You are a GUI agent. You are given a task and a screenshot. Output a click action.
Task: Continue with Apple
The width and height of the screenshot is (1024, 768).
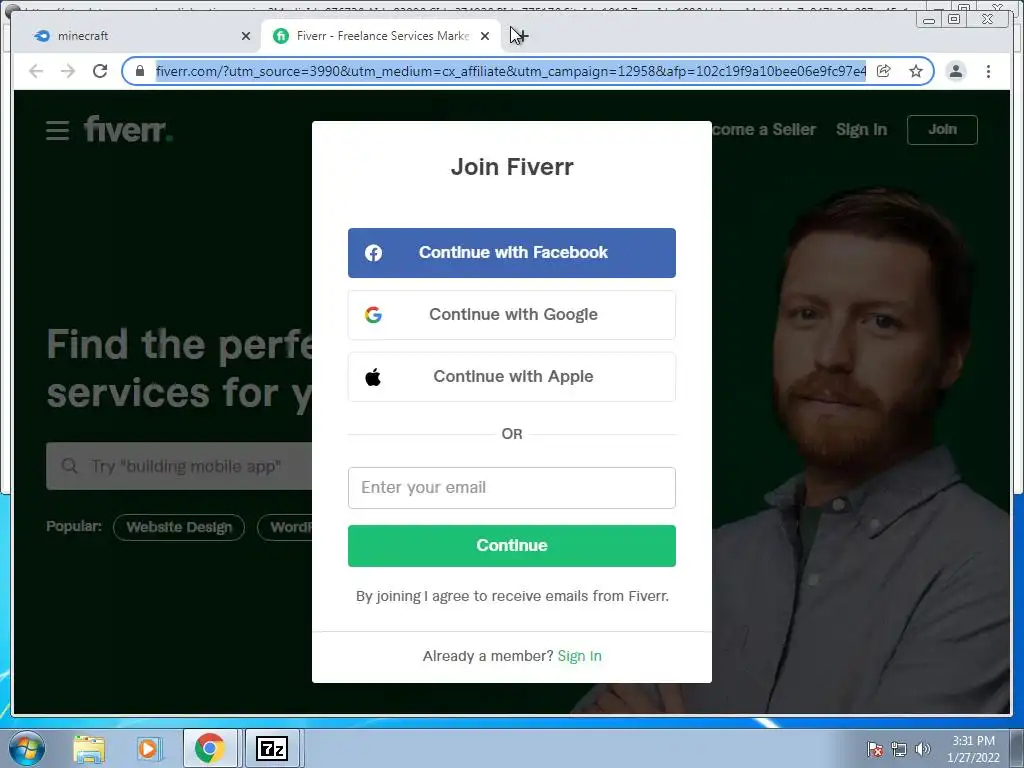click(511, 377)
